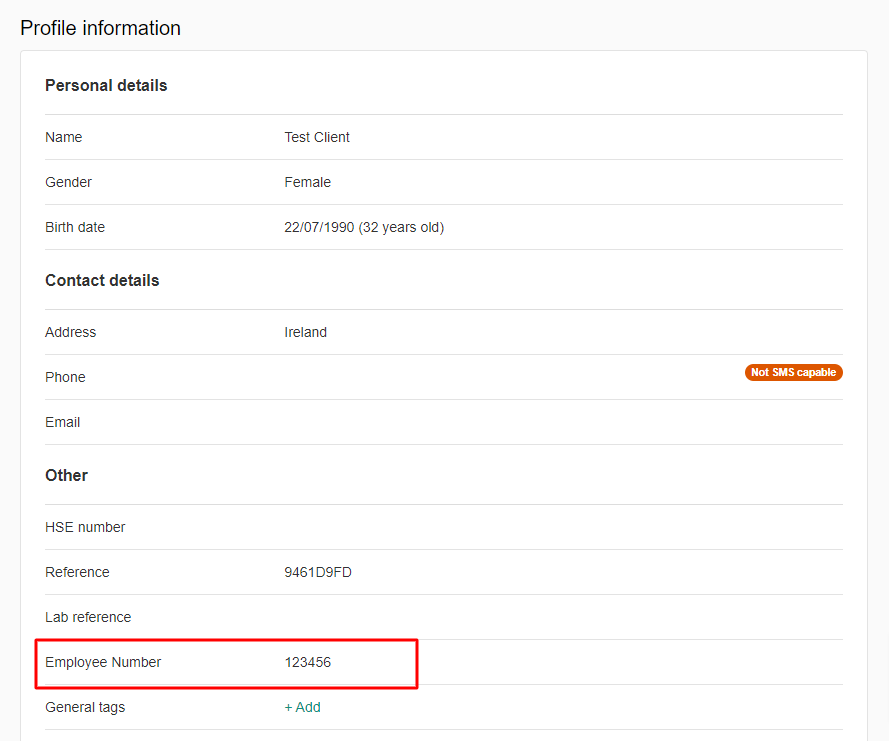Click the Phone row label

pos(65,377)
